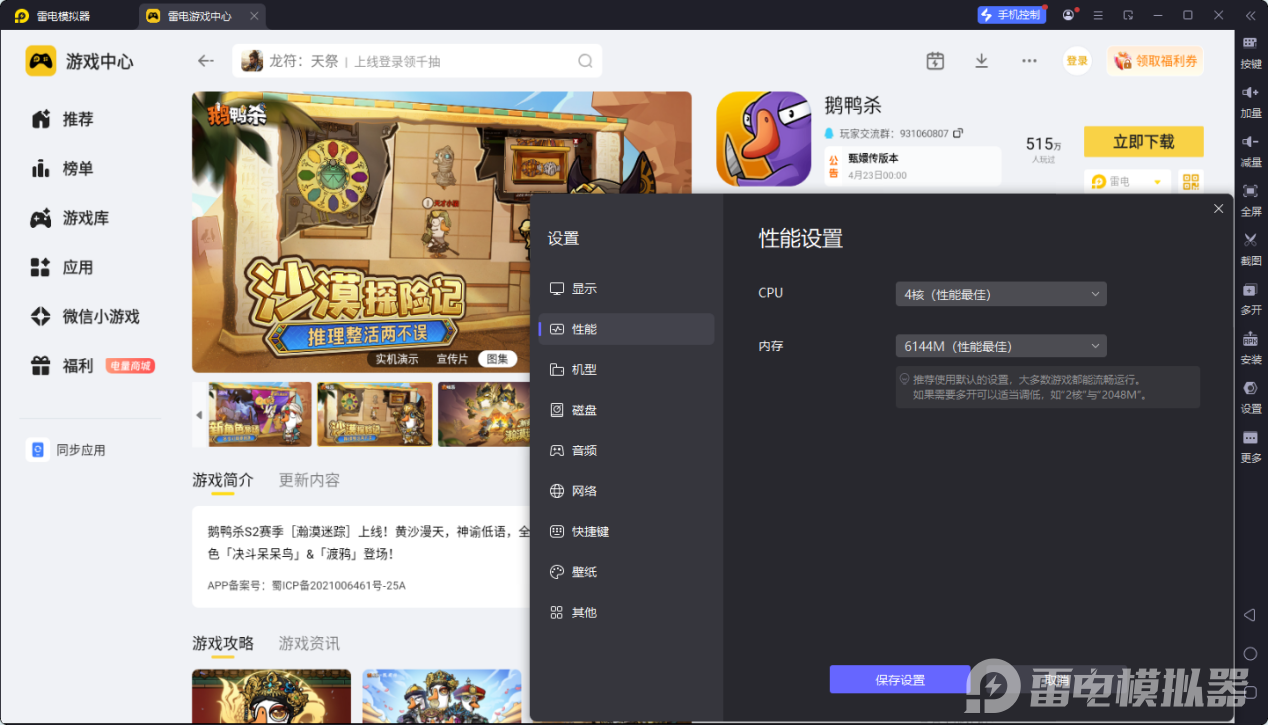Click the 登录 login button
Viewport: 1268px width, 725px height.
point(1077,61)
